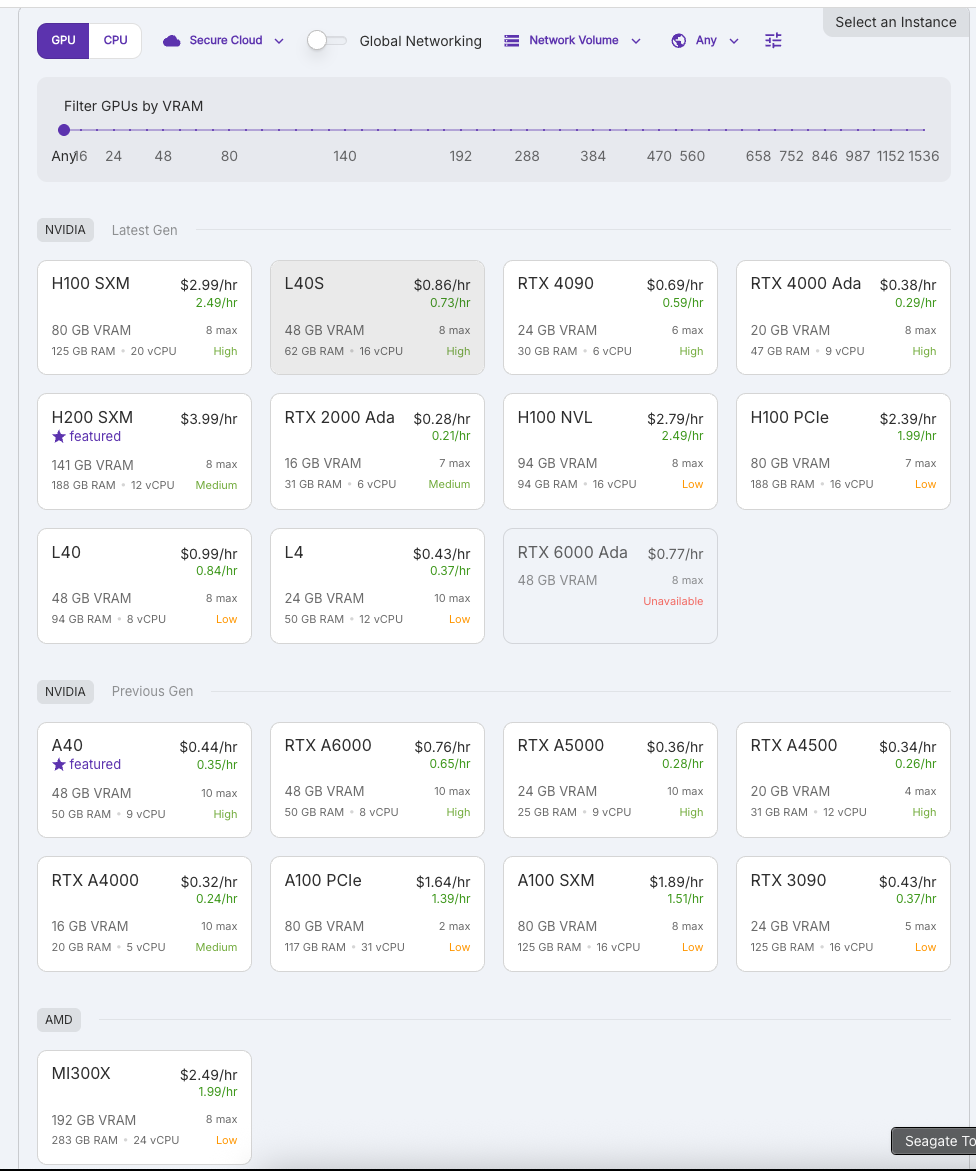Select the RTX A5000 card
Viewport: 976px width, 1171px height.
tap(610, 780)
